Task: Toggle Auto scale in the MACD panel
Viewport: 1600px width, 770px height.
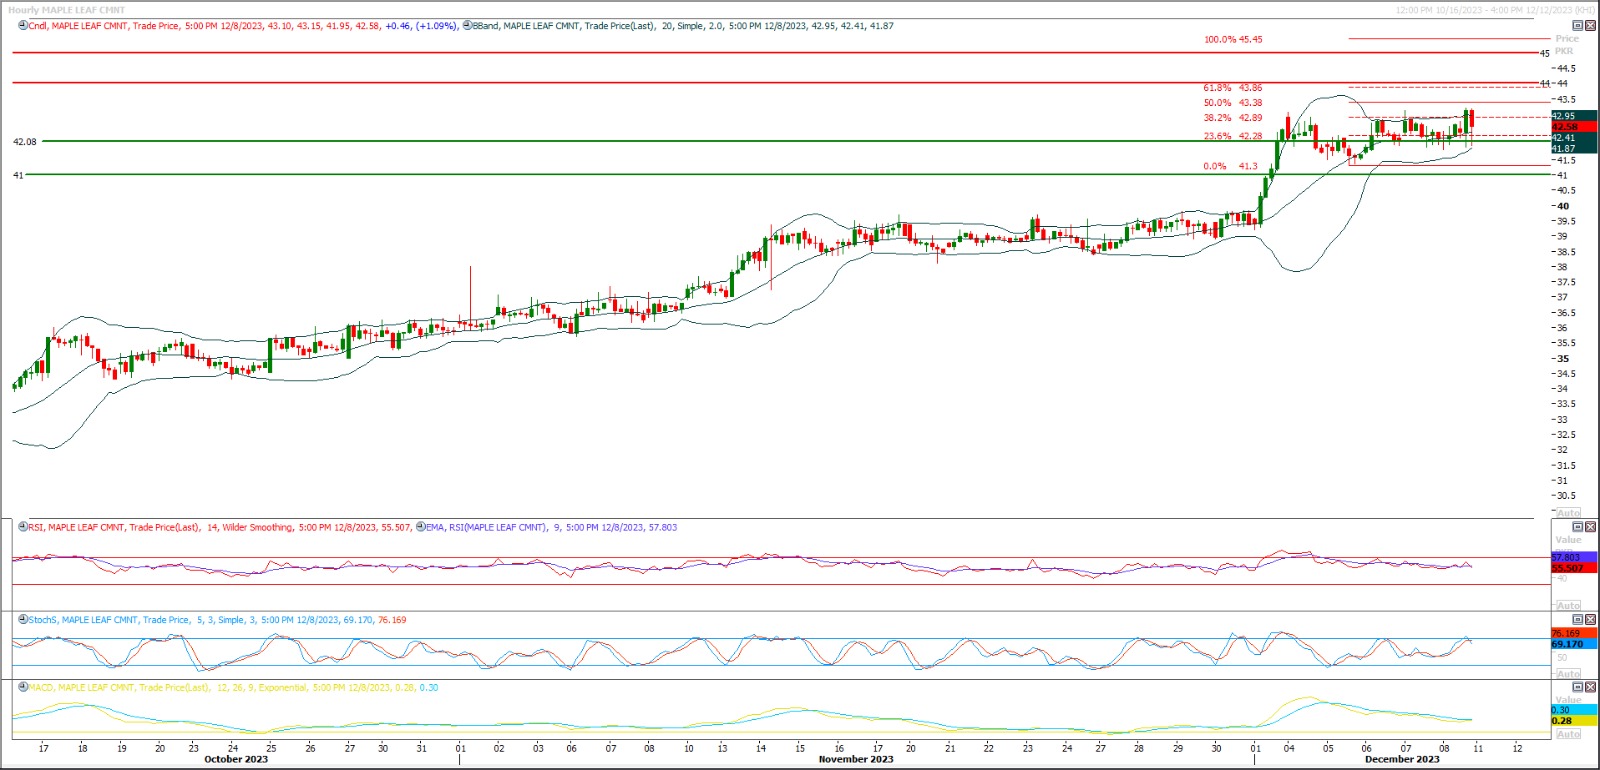Action: point(1568,734)
